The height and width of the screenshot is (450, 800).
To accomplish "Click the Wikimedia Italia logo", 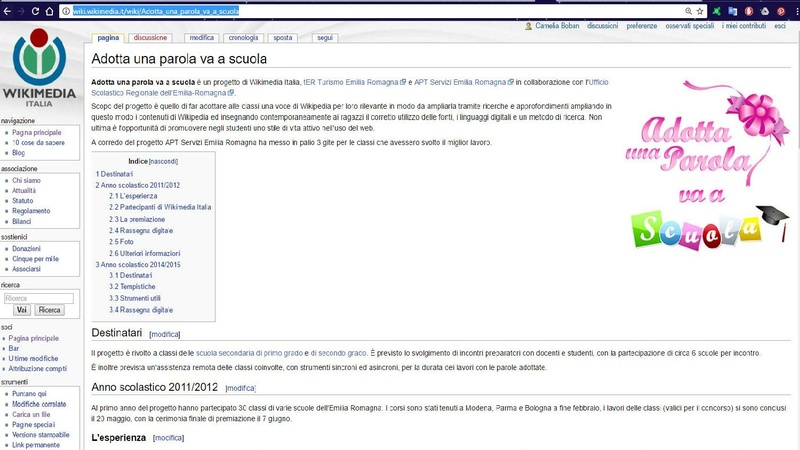I will (x=39, y=68).
